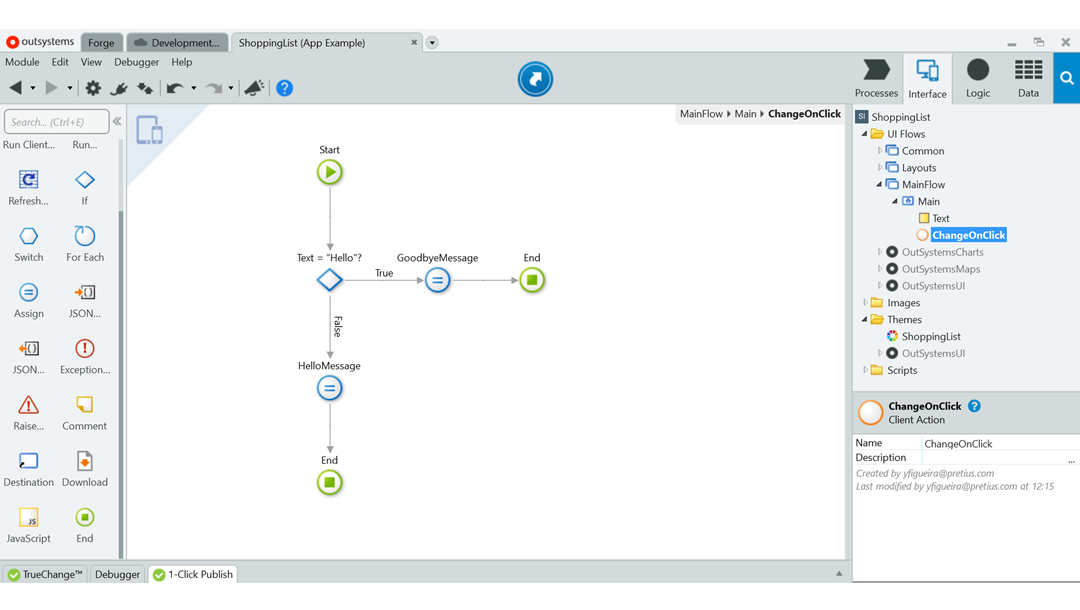Image resolution: width=1080 pixels, height=610 pixels.
Task: Open the Debugger menu
Action: point(136,62)
